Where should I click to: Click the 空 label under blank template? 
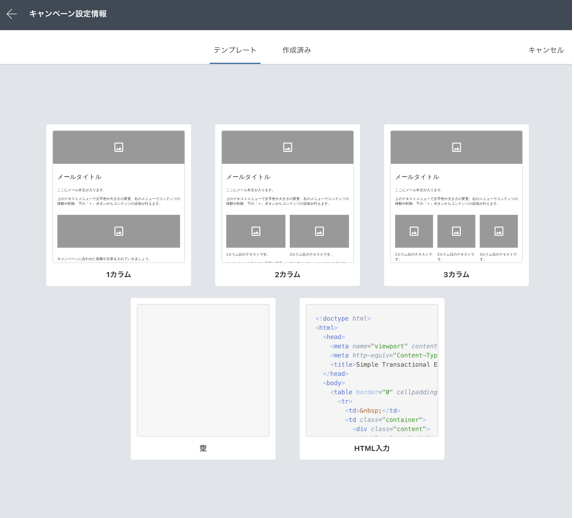203,448
